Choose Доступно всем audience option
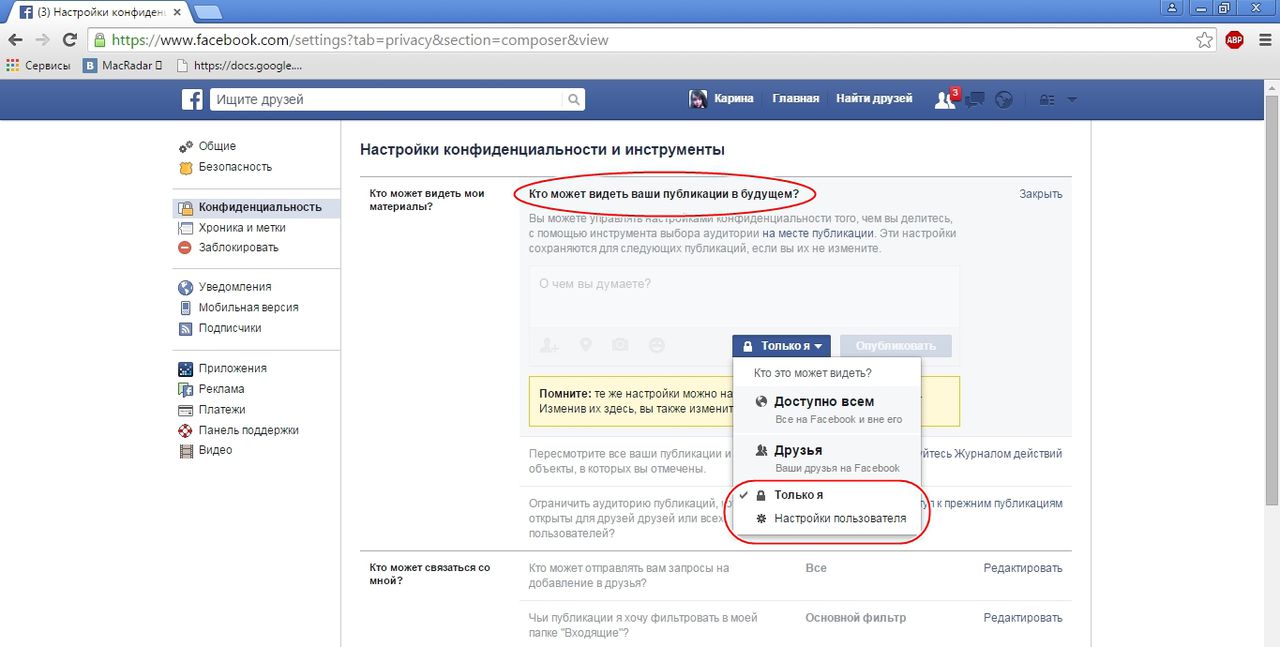The height and width of the screenshot is (647, 1280). click(x=827, y=409)
